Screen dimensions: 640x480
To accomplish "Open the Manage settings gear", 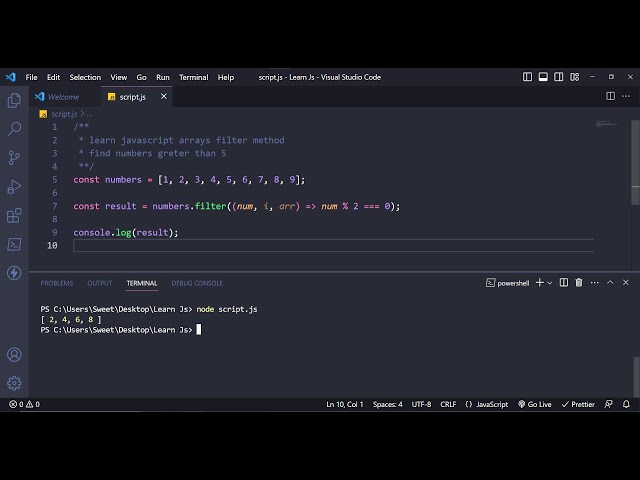I will [14, 383].
